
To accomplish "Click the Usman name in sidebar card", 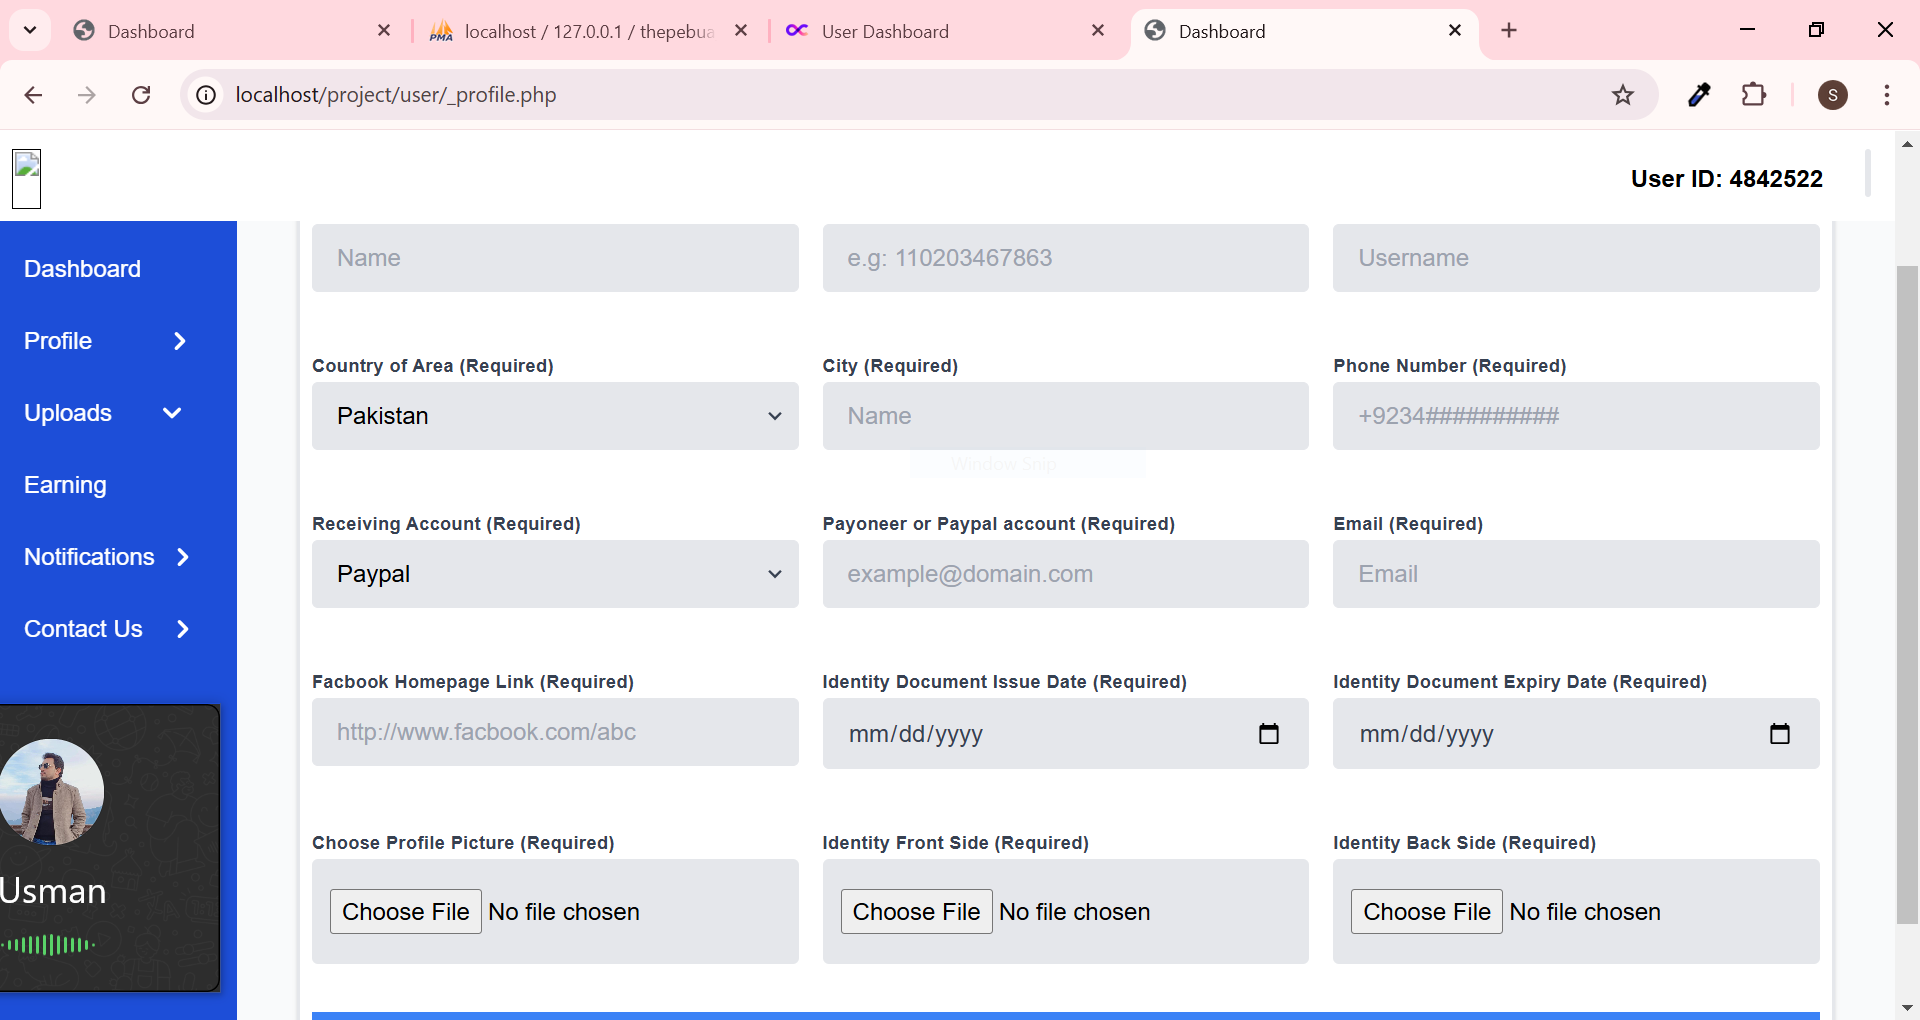I will coord(53,891).
